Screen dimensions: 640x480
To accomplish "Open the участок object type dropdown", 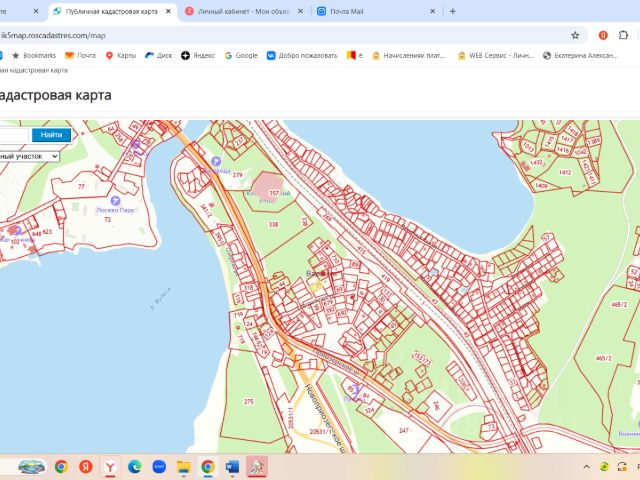I will [30, 157].
